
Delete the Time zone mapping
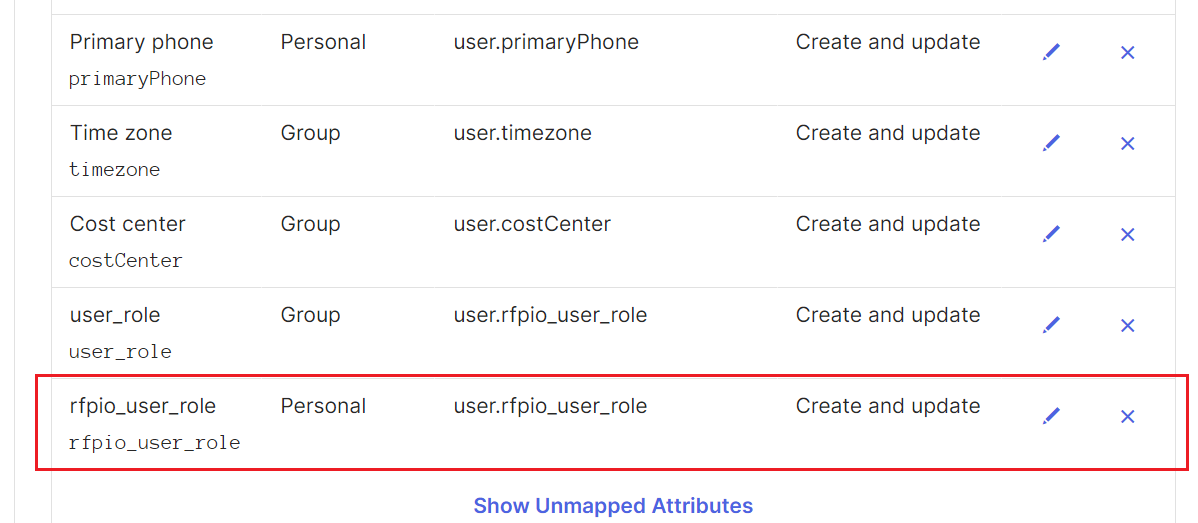1127,143
